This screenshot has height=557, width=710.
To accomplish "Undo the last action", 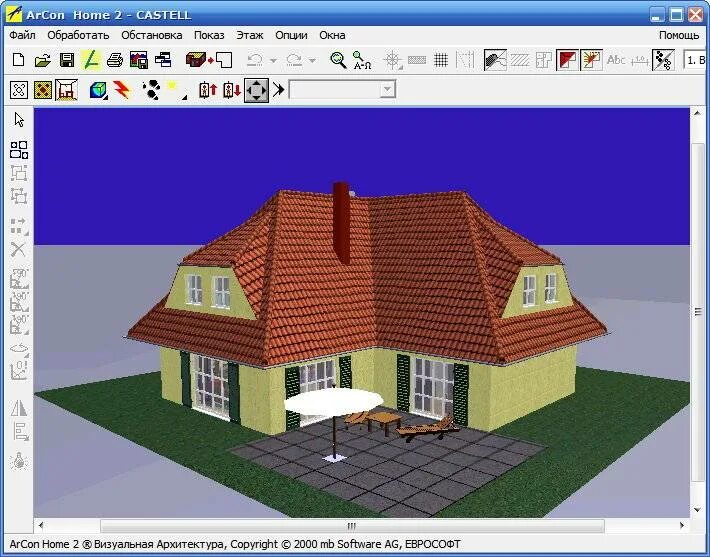I will point(256,60).
